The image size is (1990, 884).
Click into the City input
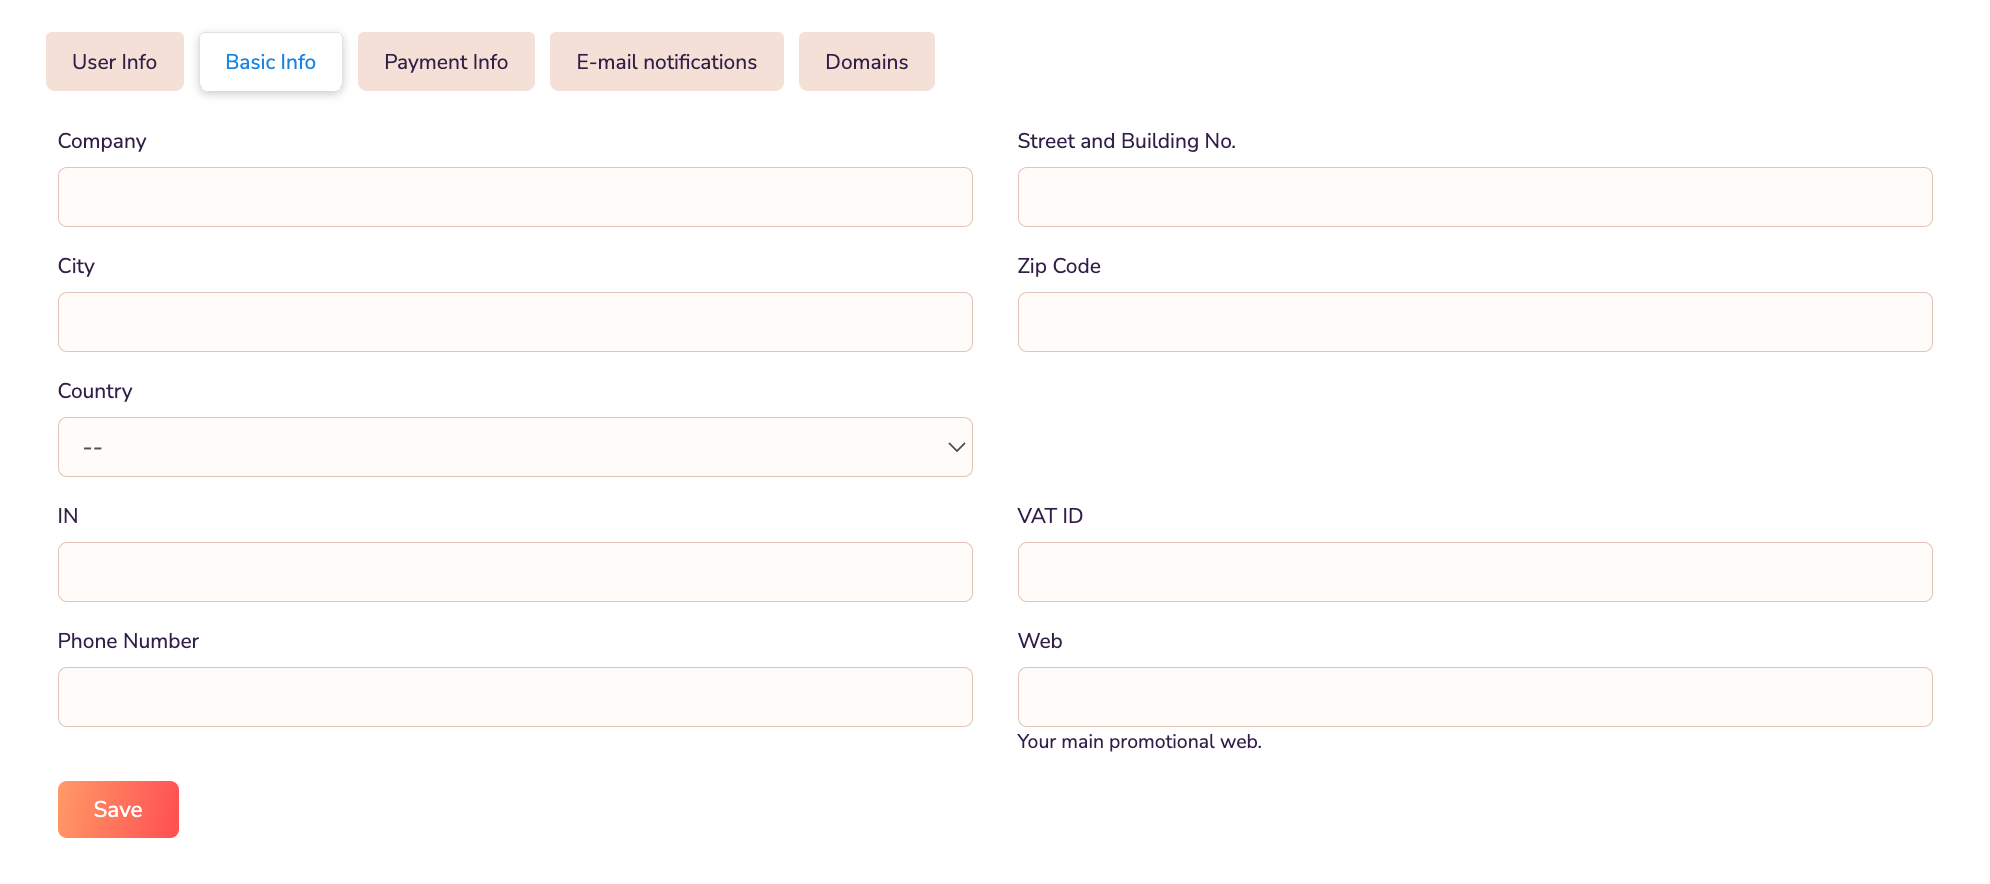(515, 322)
